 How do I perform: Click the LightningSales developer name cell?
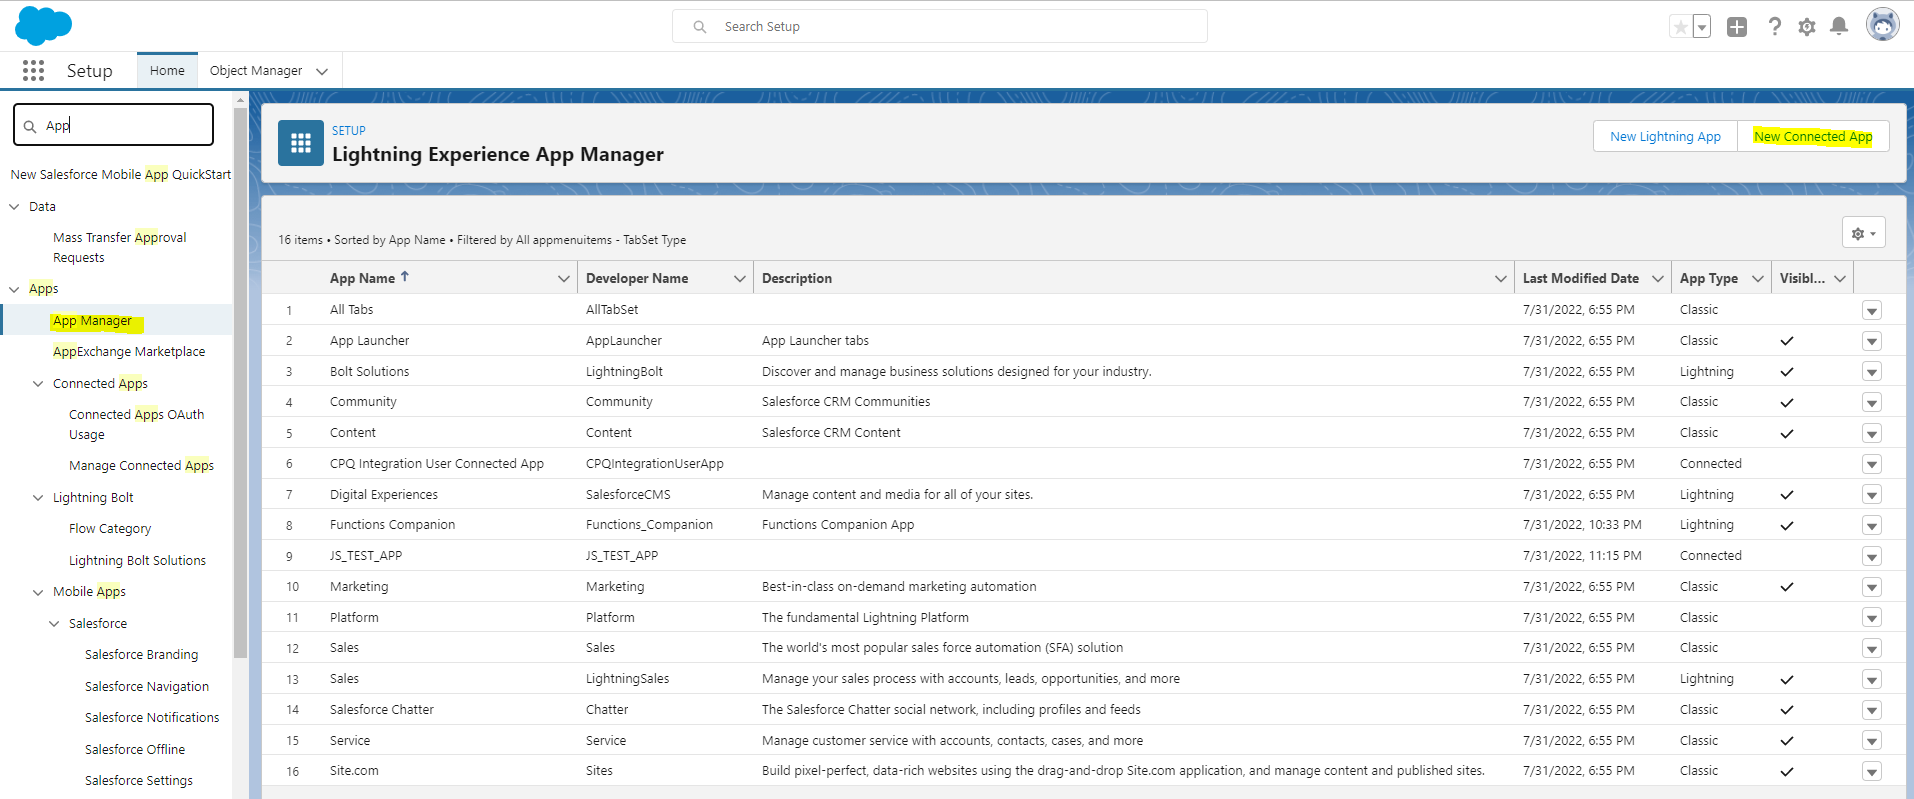pyautogui.click(x=627, y=678)
